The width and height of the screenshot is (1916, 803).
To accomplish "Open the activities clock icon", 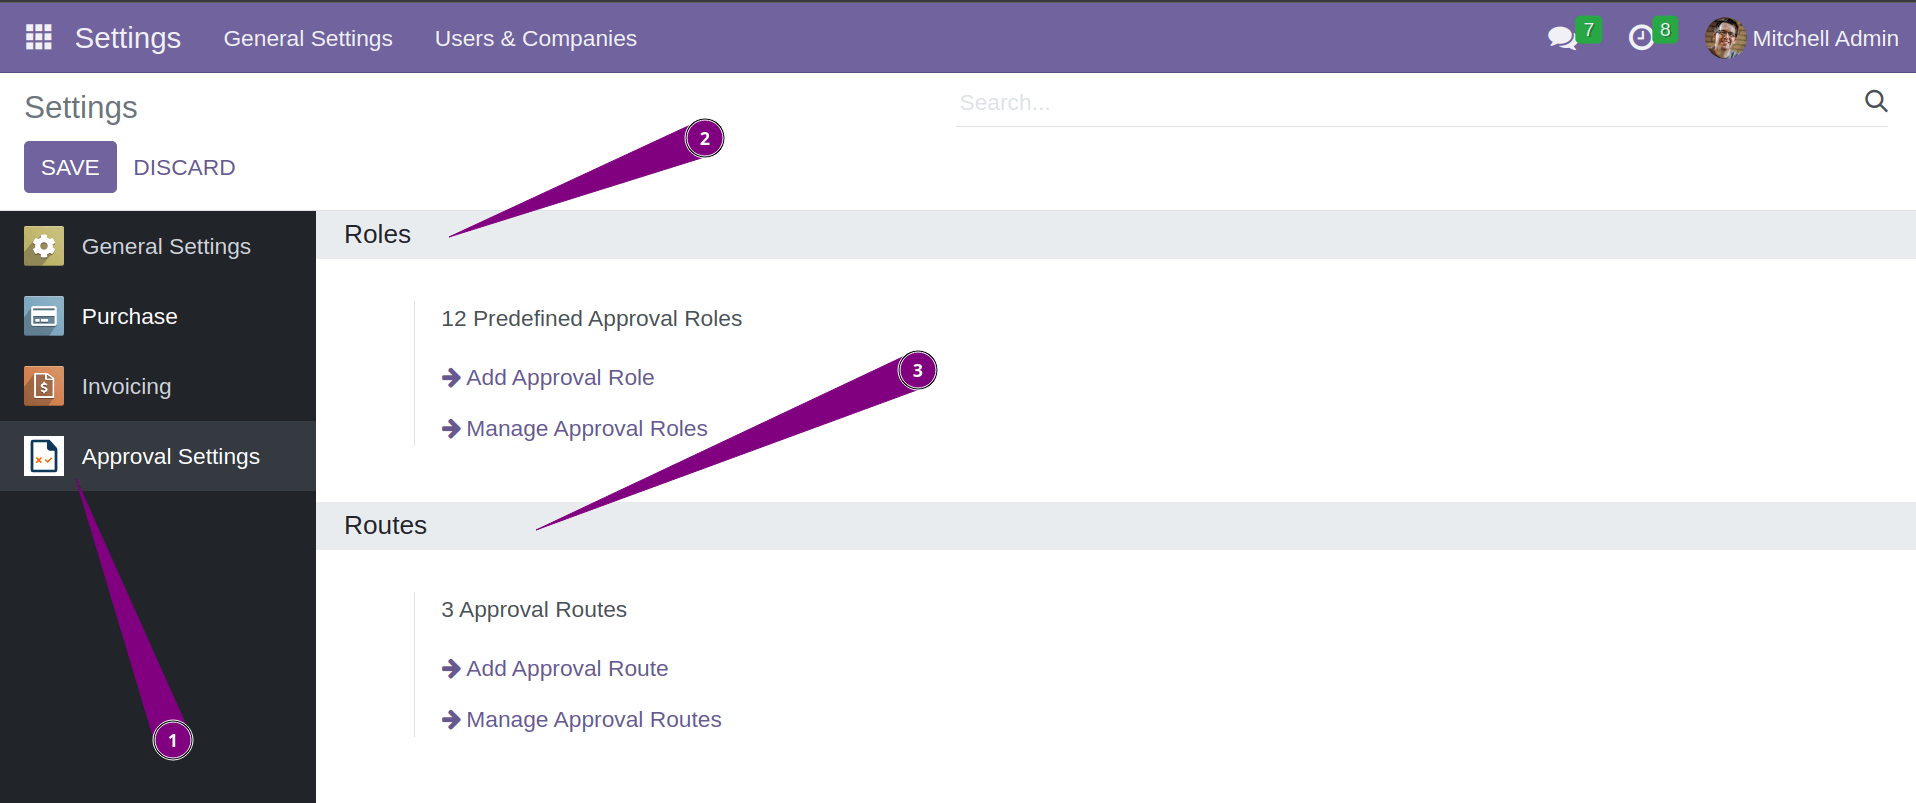I will click(x=1641, y=37).
